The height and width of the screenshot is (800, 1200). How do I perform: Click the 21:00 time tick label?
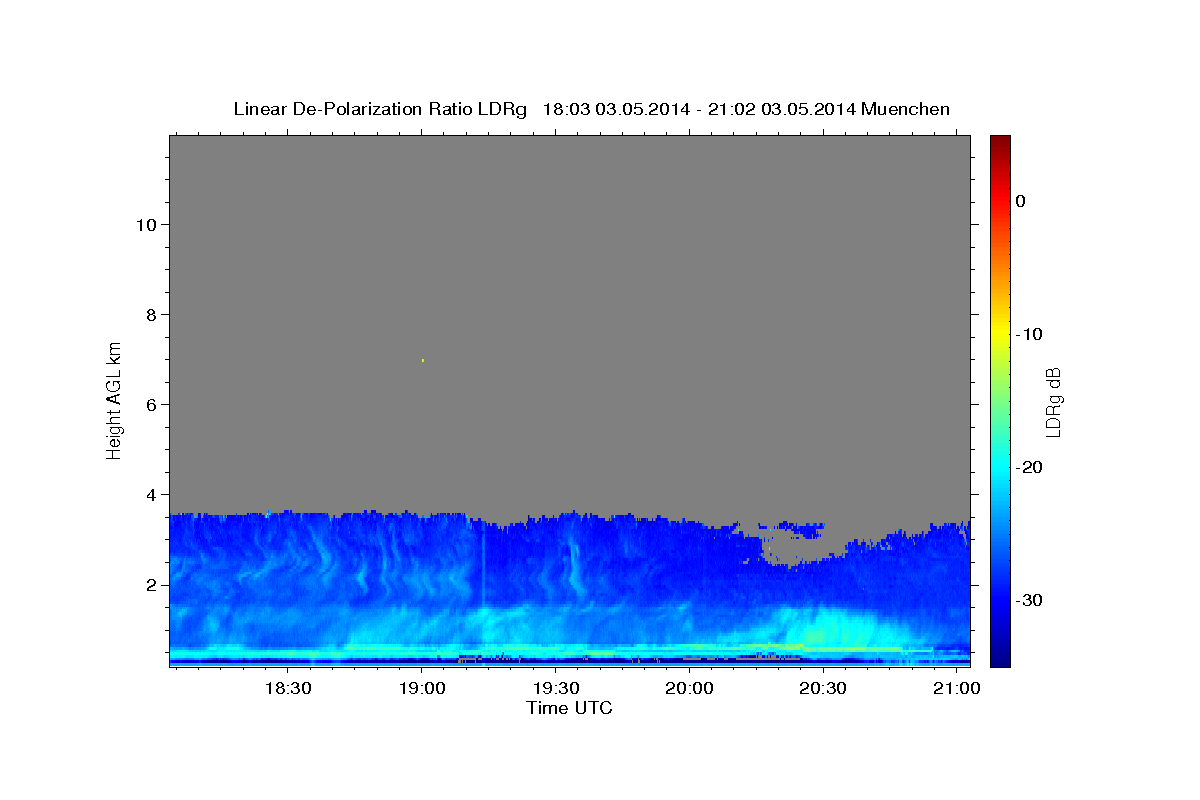pyautogui.click(x=958, y=689)
